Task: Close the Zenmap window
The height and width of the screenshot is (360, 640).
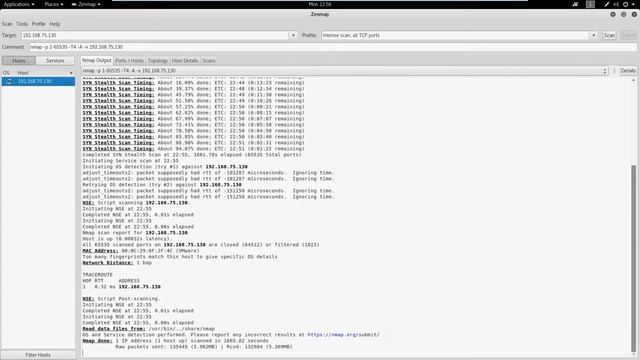Action: pos(634,14)
